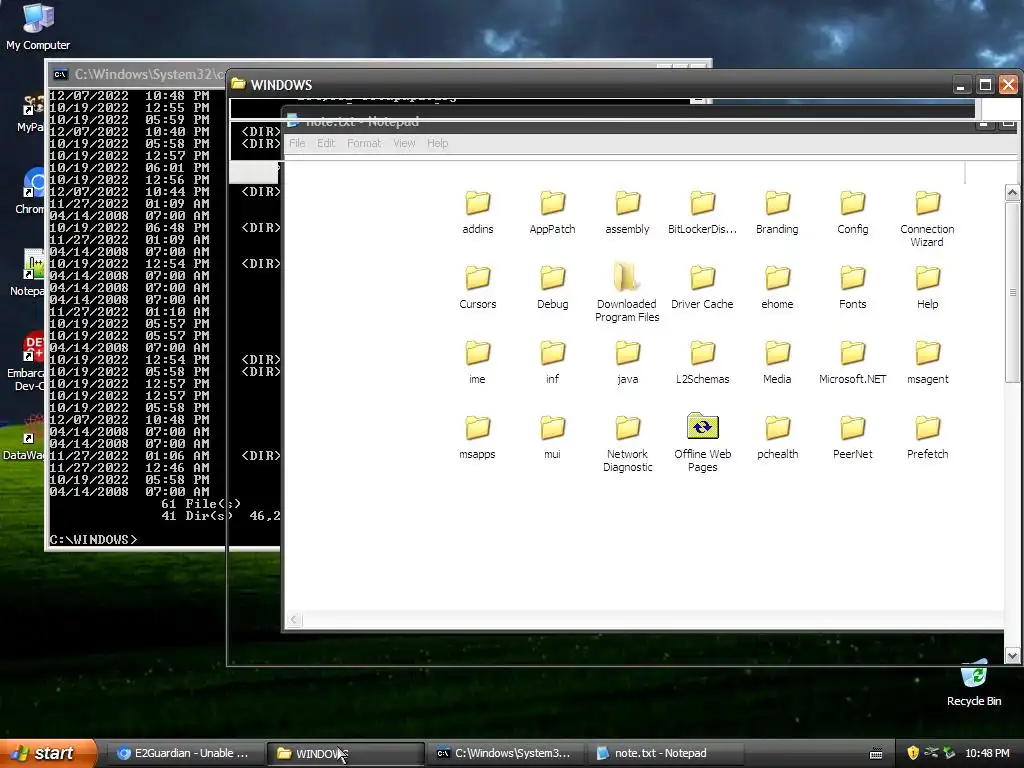
Task: Open the Debug folder
Action: pyautogui.click(x=552, y=287)
